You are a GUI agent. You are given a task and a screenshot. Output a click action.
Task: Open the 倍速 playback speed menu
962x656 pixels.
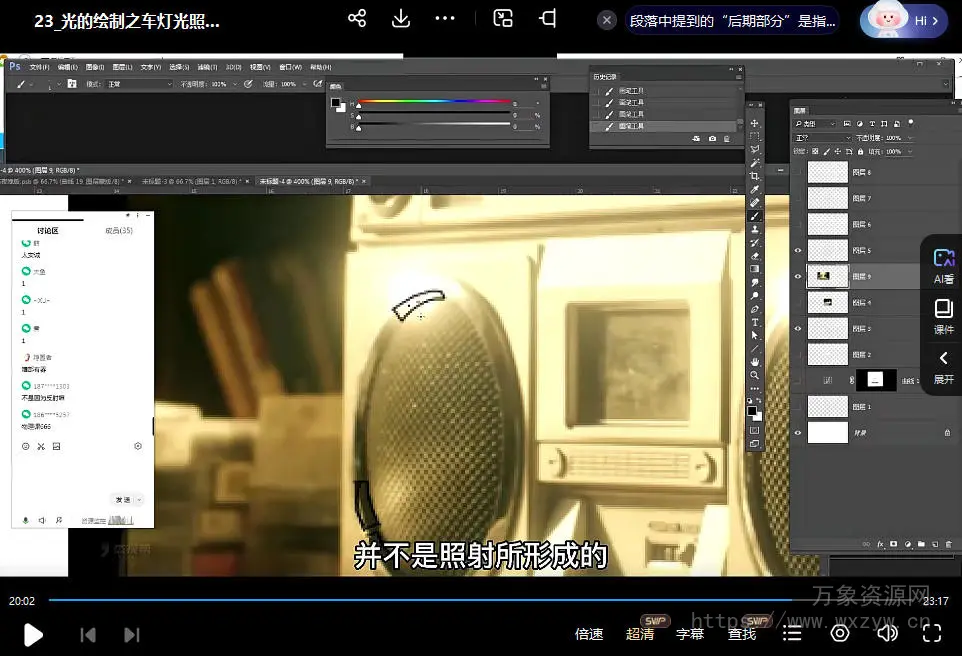(x=589, y=634)
